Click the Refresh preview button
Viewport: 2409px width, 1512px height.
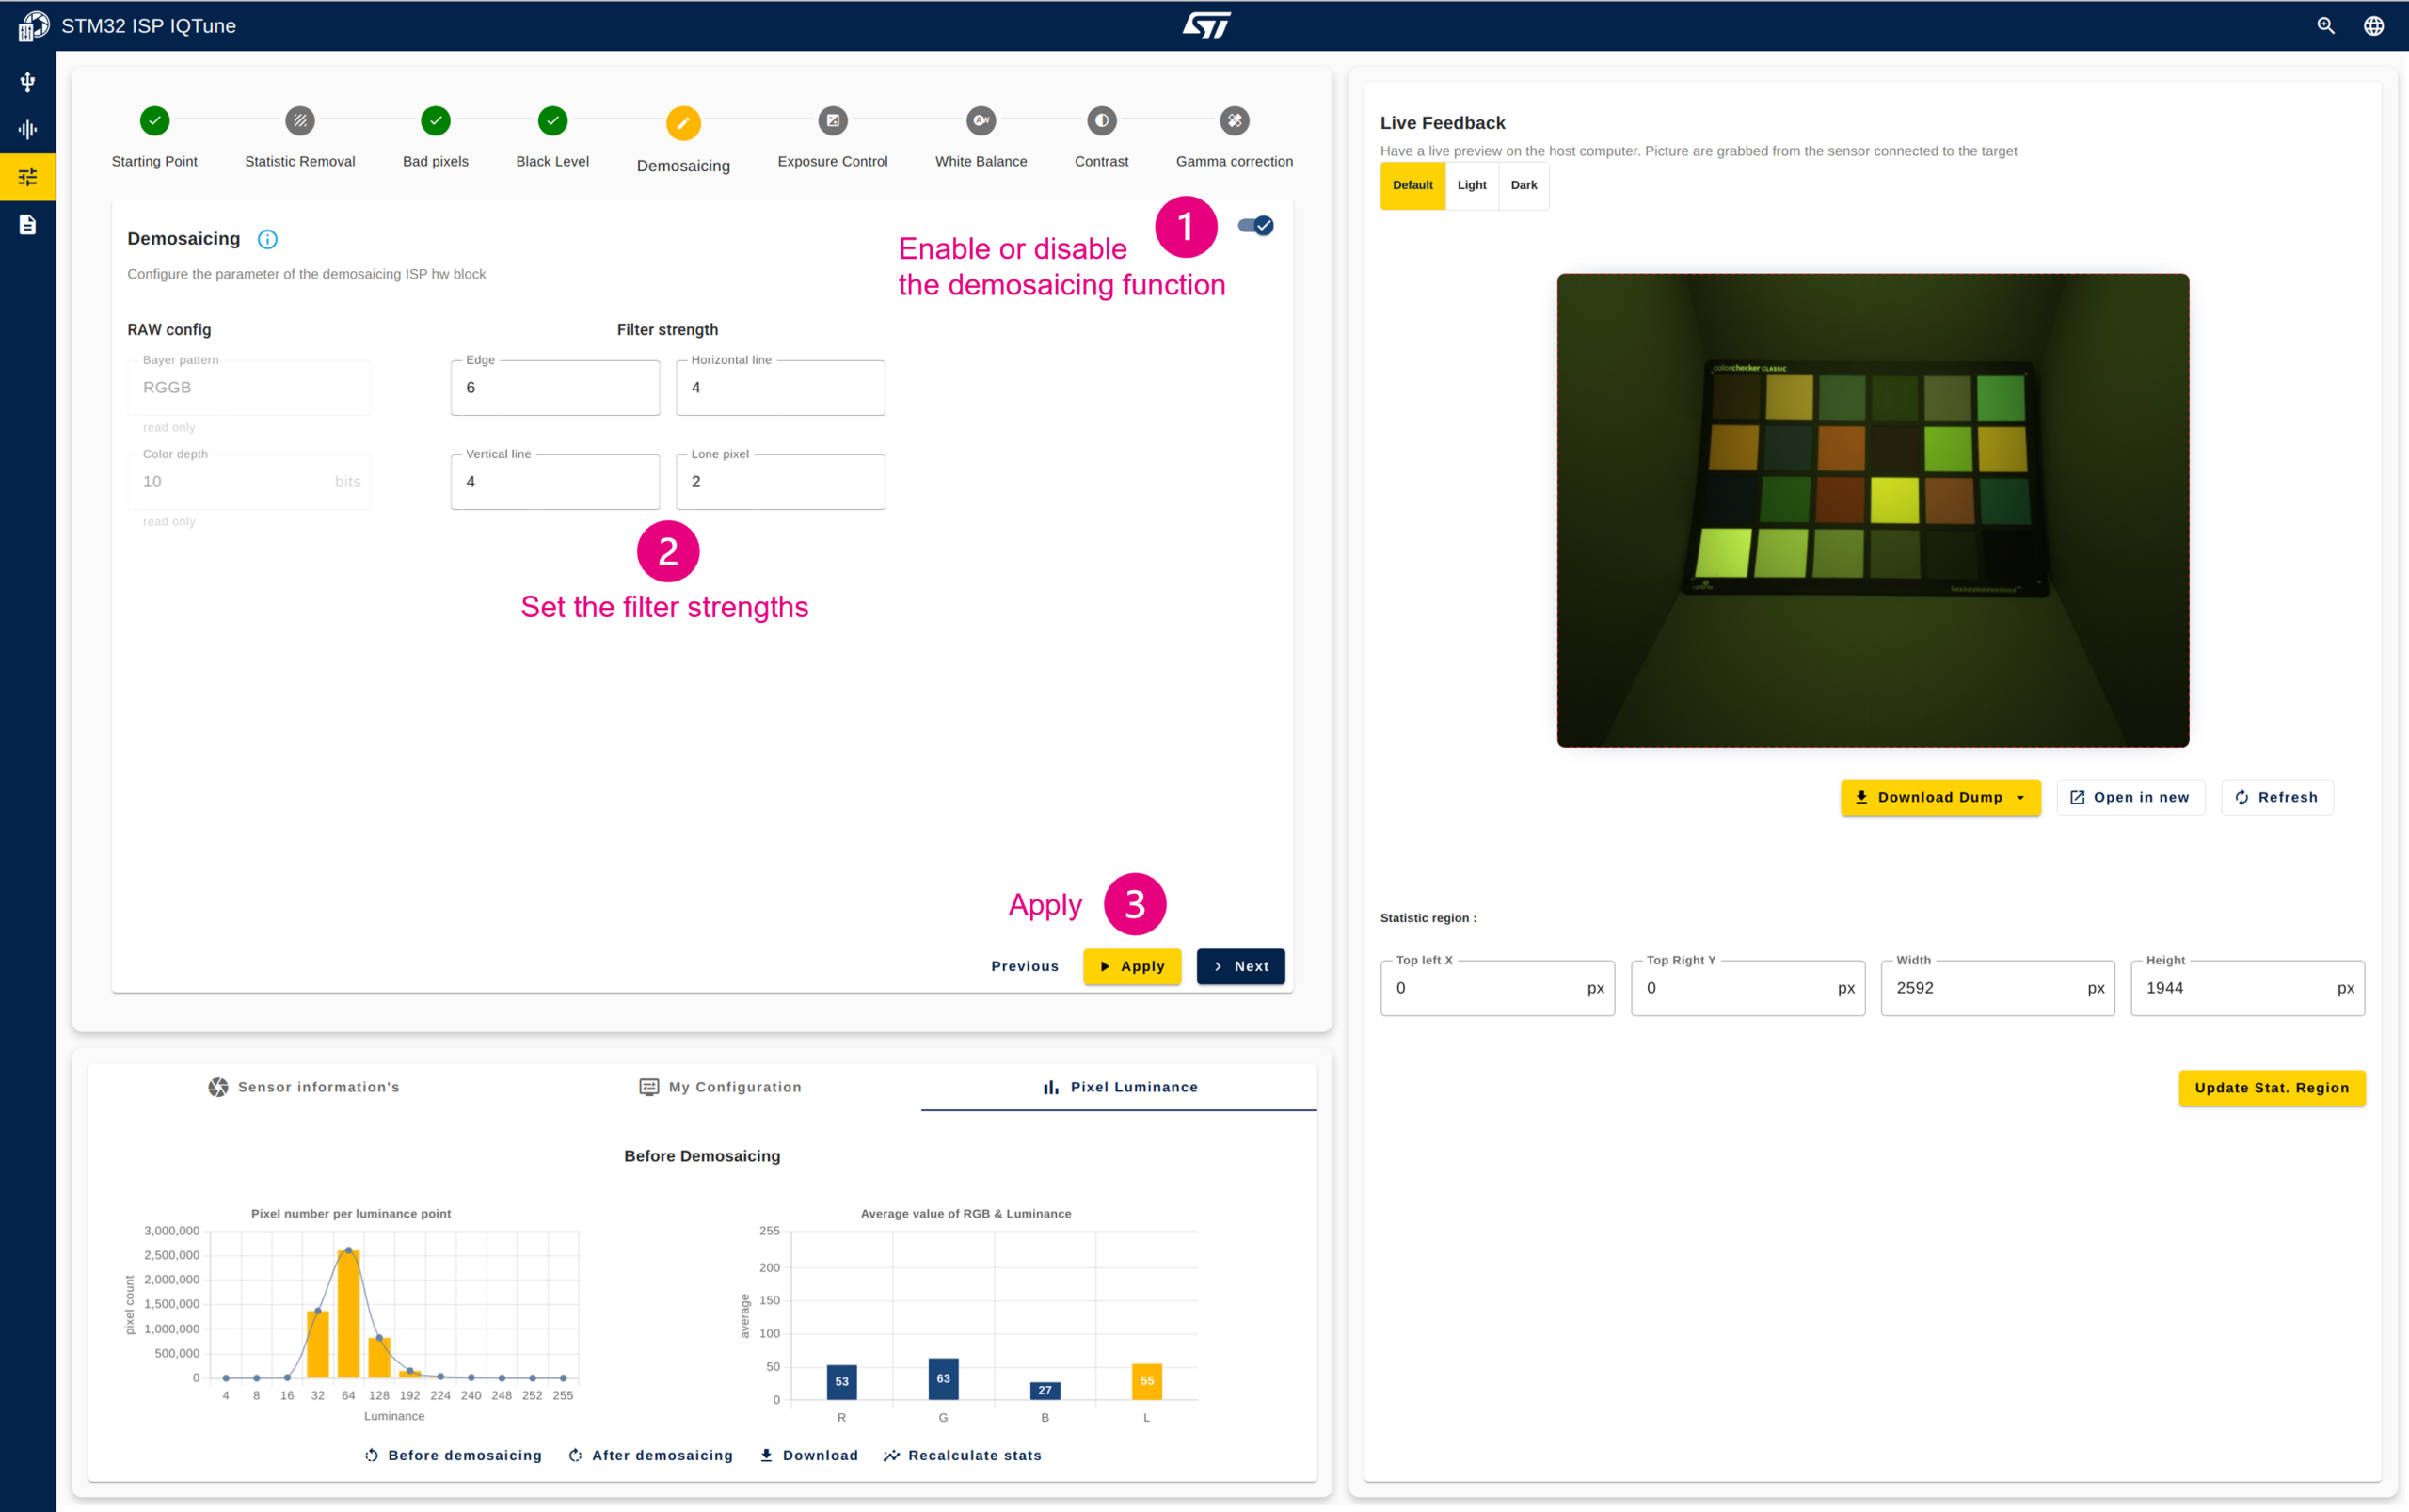(x=2277, y=798)
